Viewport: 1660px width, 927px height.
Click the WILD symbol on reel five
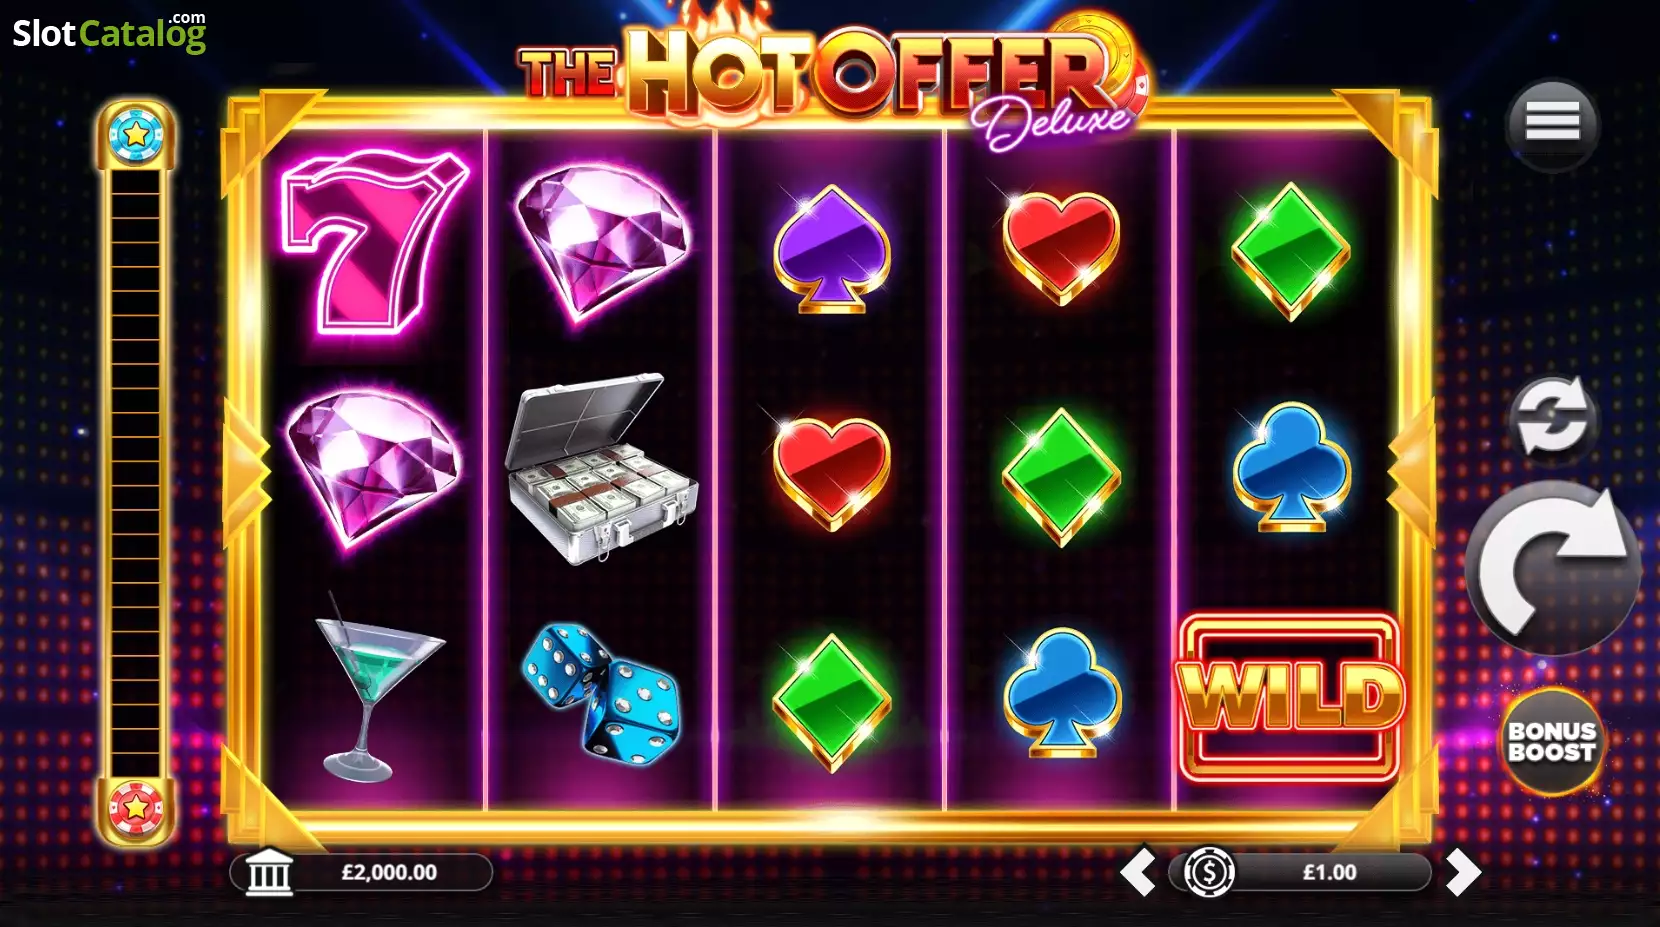coord(1291,697)
